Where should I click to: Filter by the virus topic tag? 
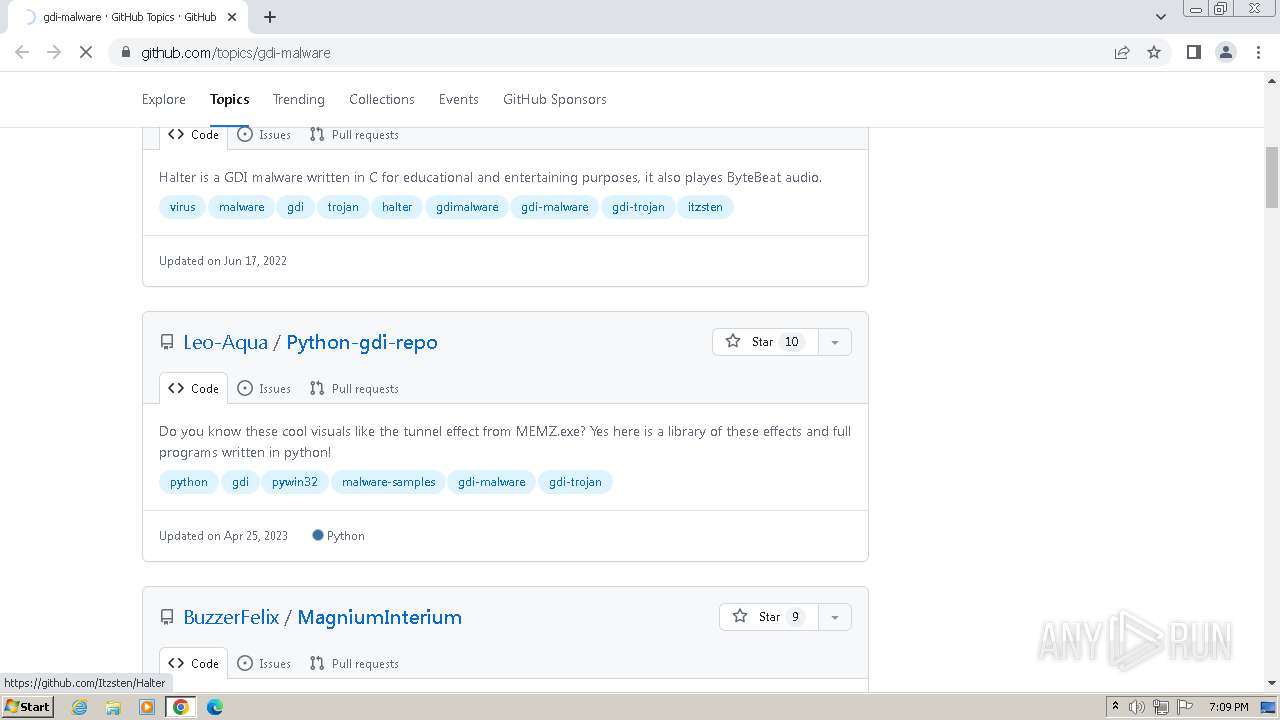182,207
